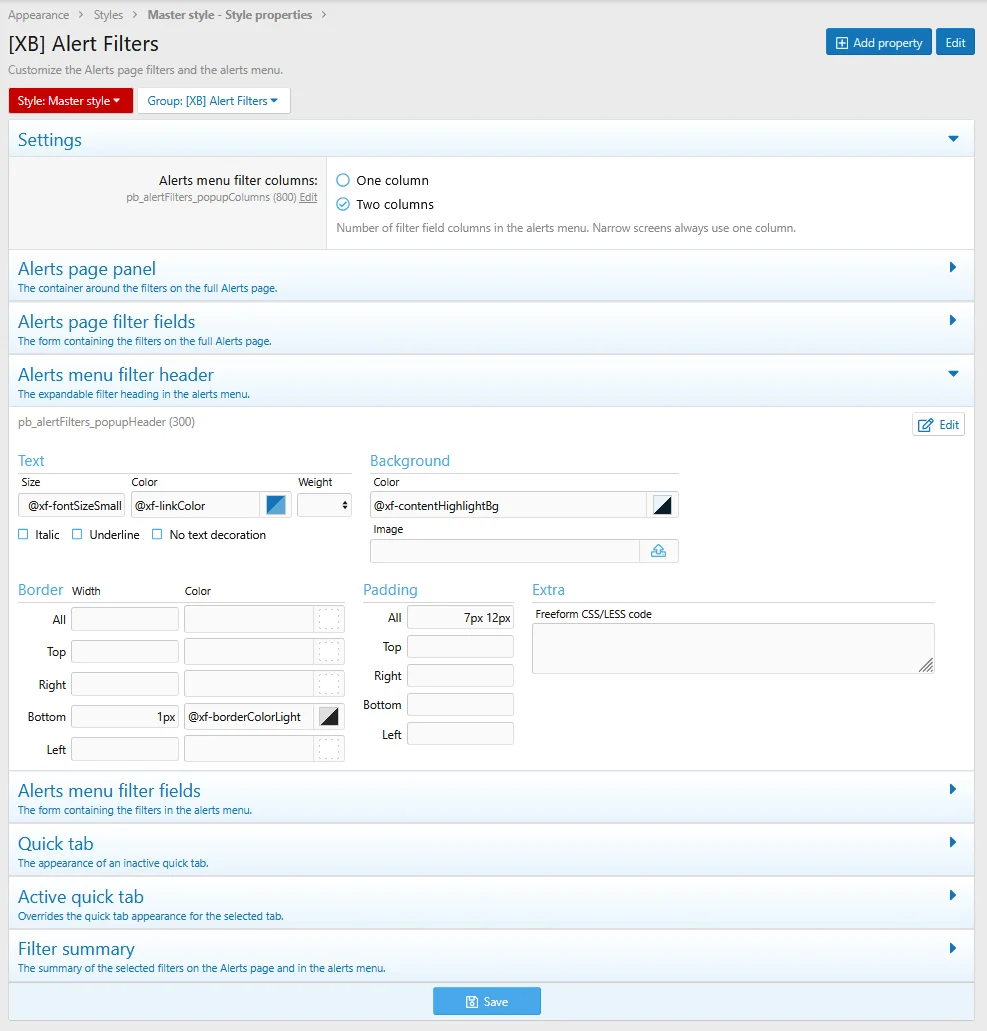The image size is (987, 1031).
Task: Open Master style - Style properties breadcrumb
Action: (x=229, y=14)
